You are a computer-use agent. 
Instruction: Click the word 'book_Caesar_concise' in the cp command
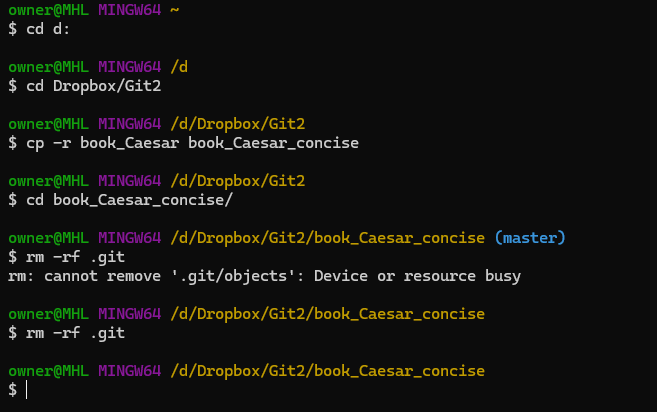(x=273, y=143)
